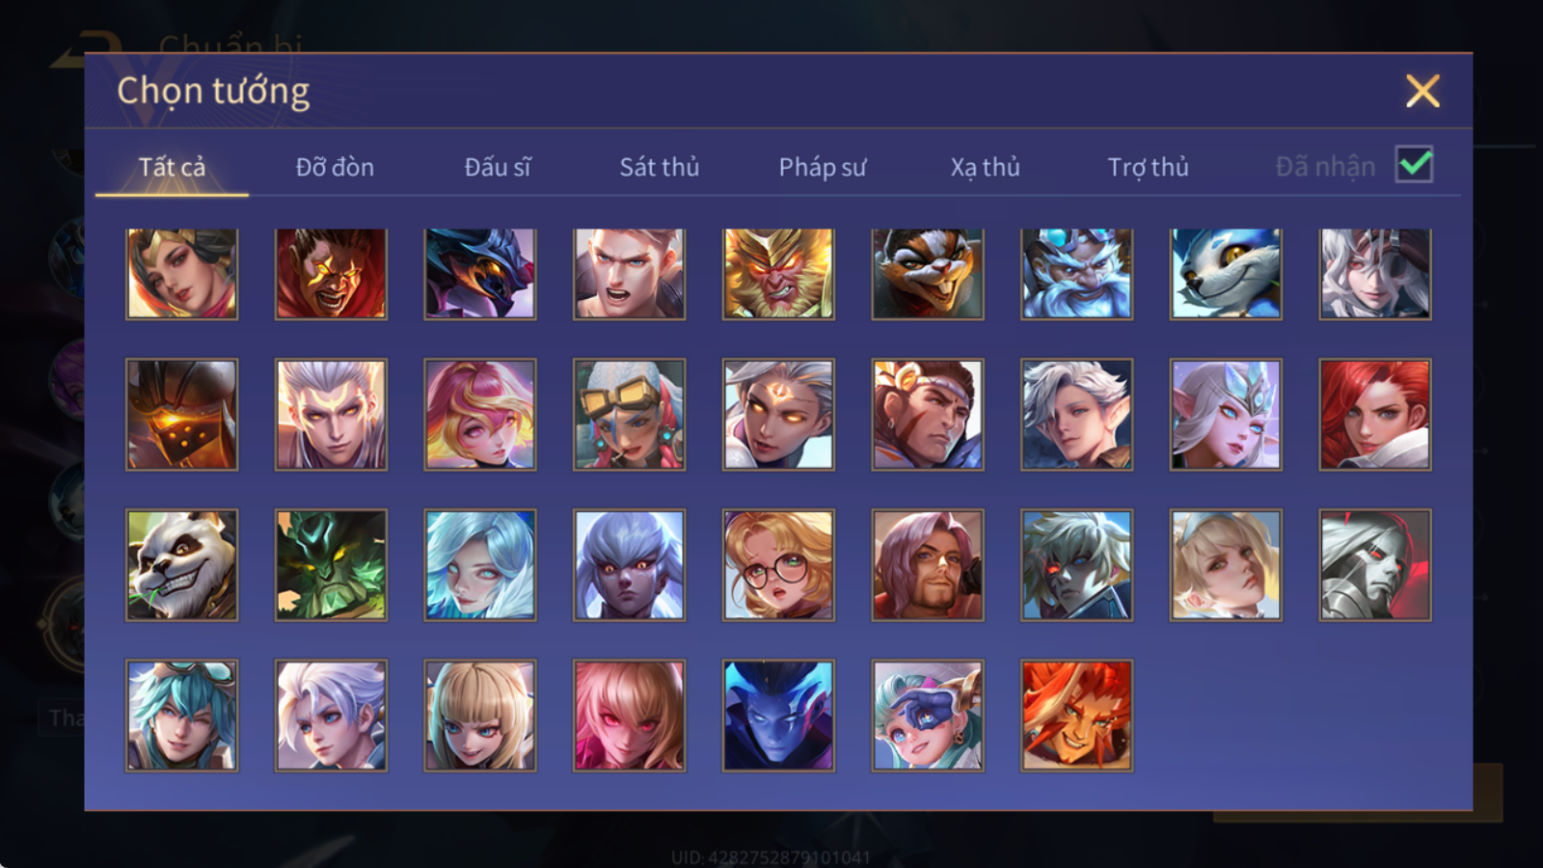The image size is (1543, 868).
Task: Show the Xạ thủ hero category
Action: point(985,167)
